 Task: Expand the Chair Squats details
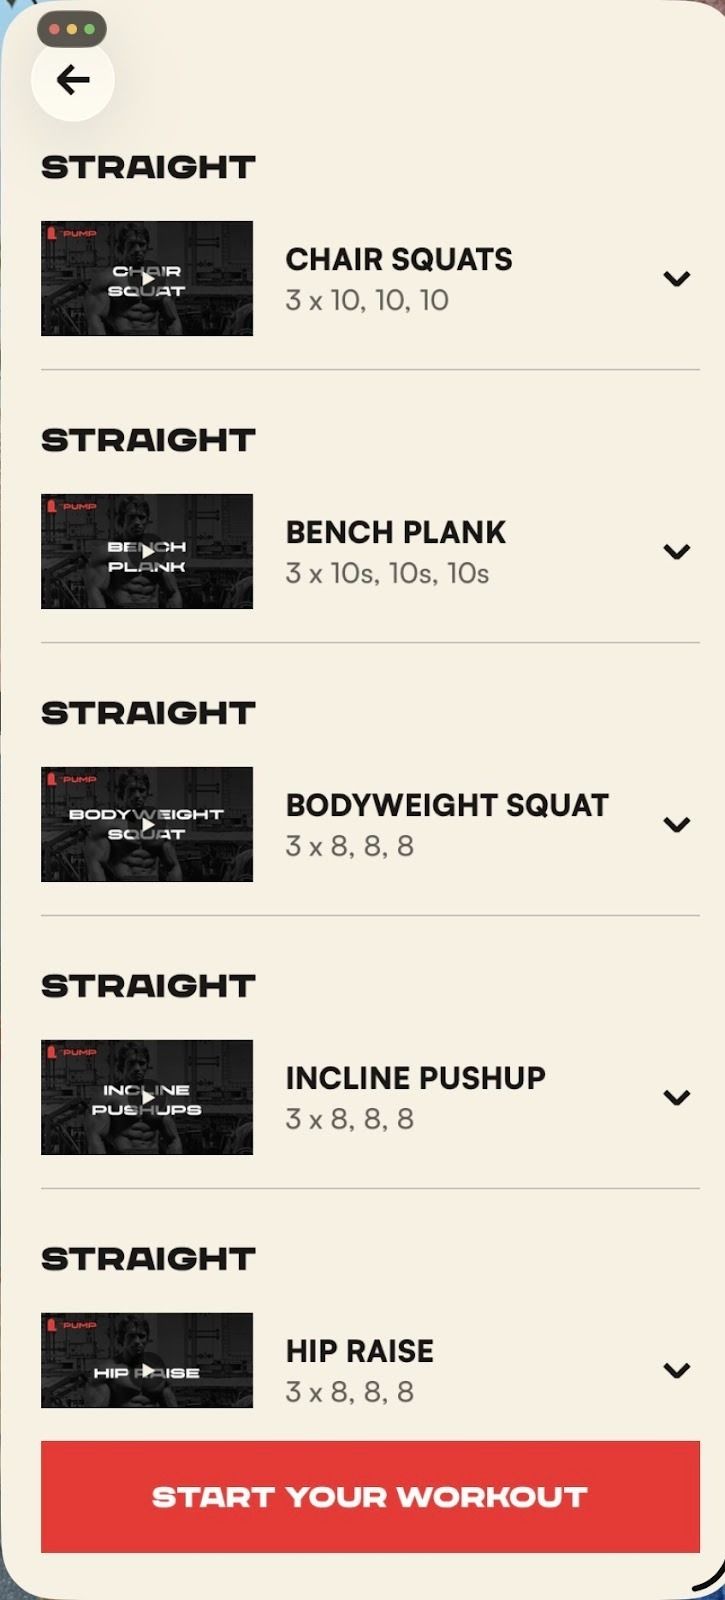coord(677,279)
